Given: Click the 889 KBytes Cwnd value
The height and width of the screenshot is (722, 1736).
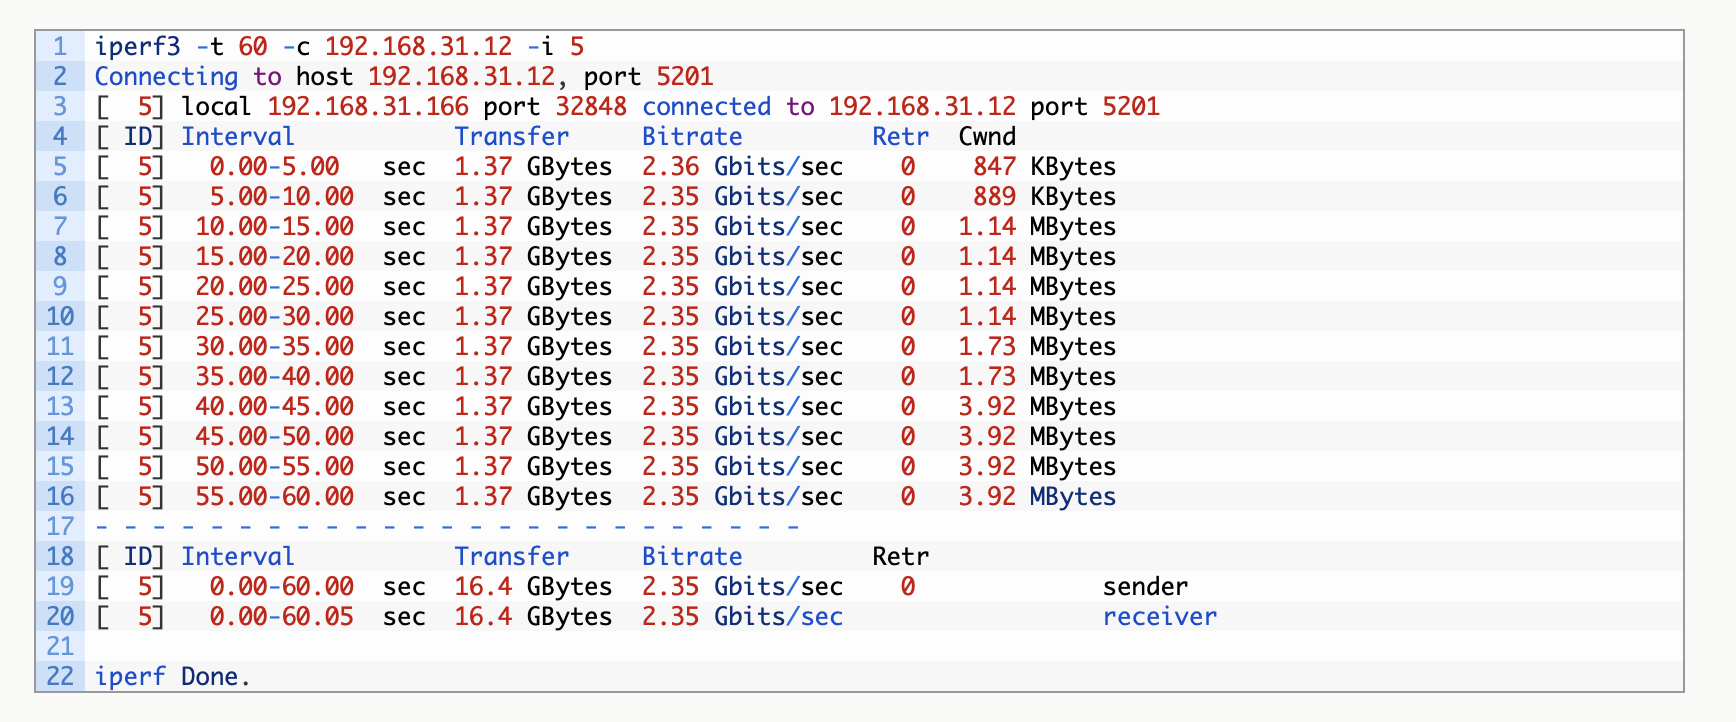Looking at the screenshot, I should click(1044, 197).
